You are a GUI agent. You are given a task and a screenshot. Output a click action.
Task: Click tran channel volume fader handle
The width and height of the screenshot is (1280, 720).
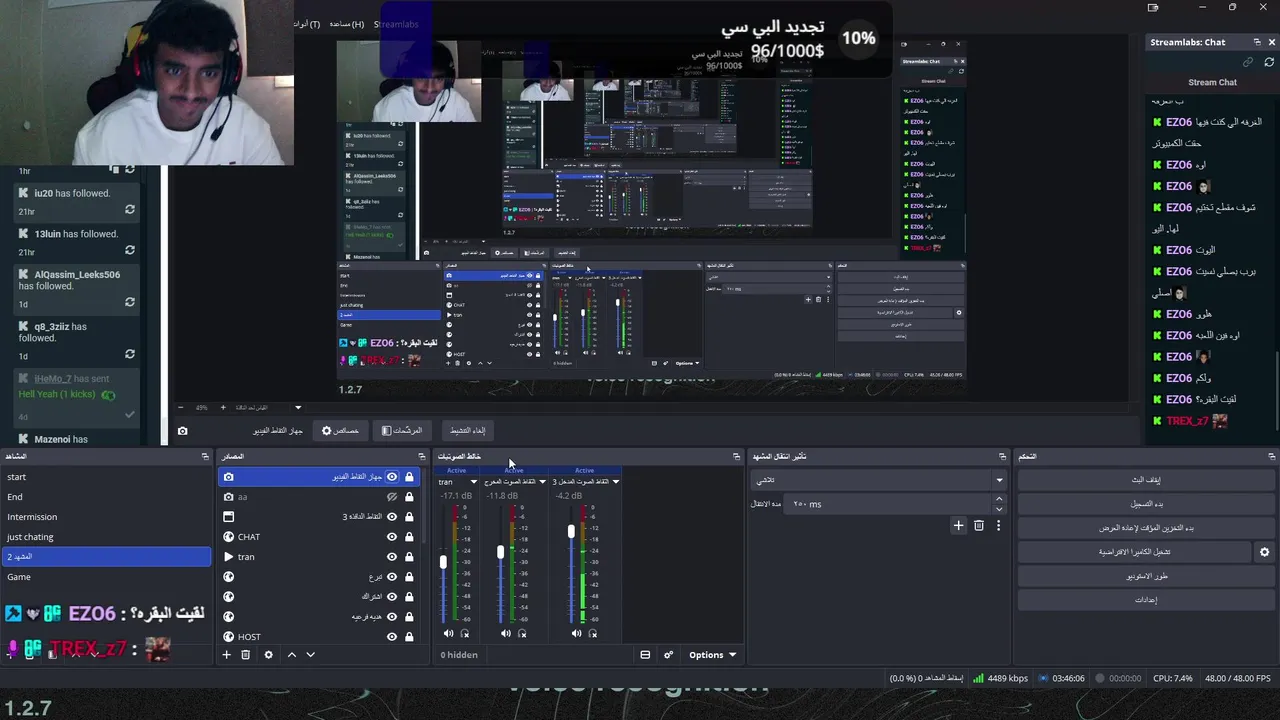pos(443,563)
